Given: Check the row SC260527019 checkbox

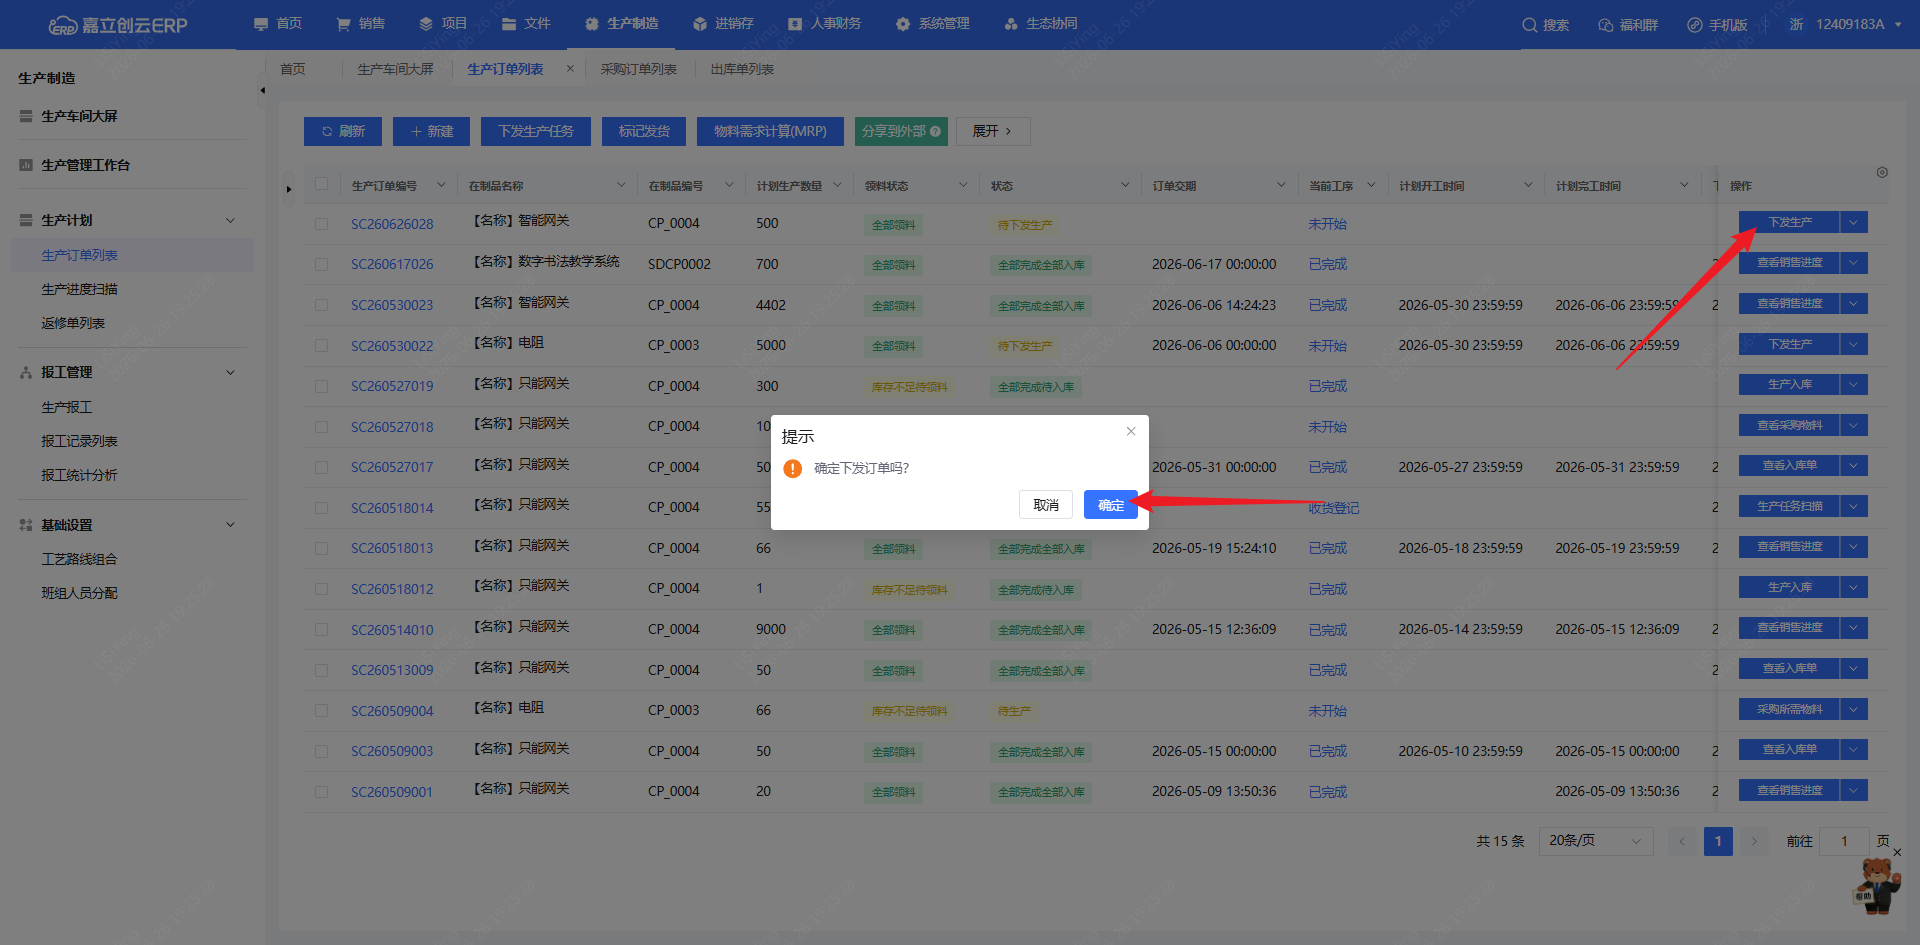Looking at the screenshot, I should coord(321,386).
